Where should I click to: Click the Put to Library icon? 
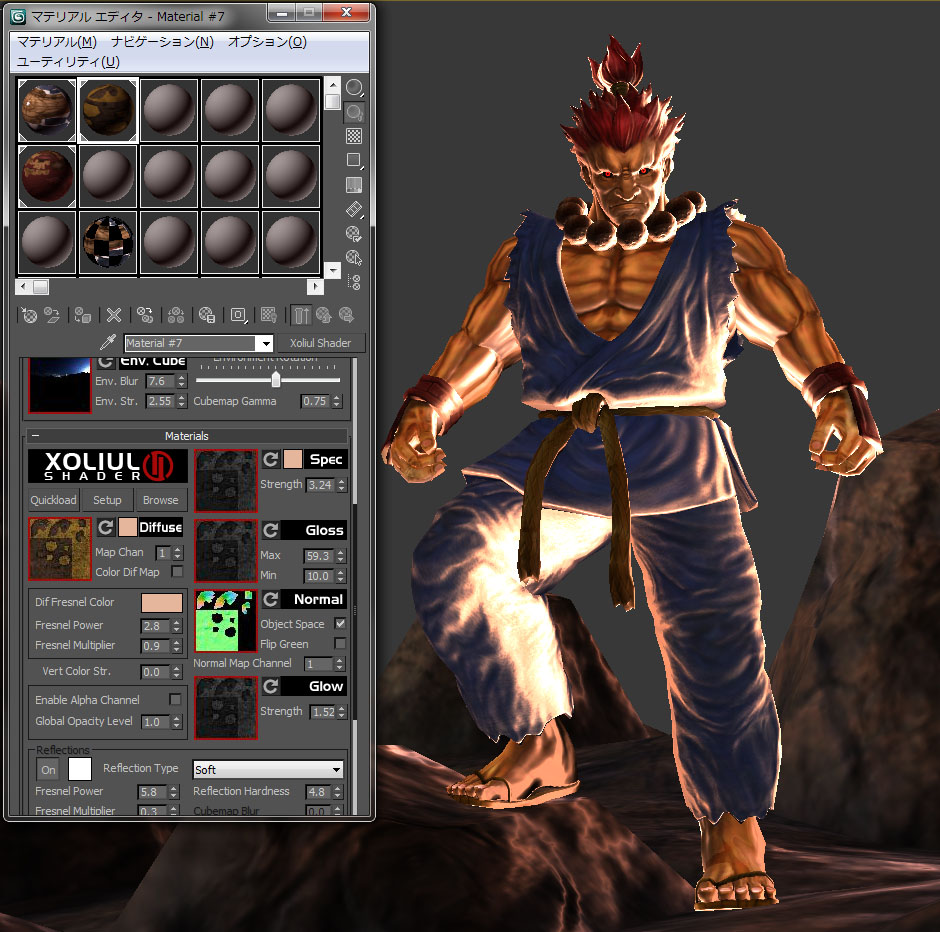click(x=207, y=315)
